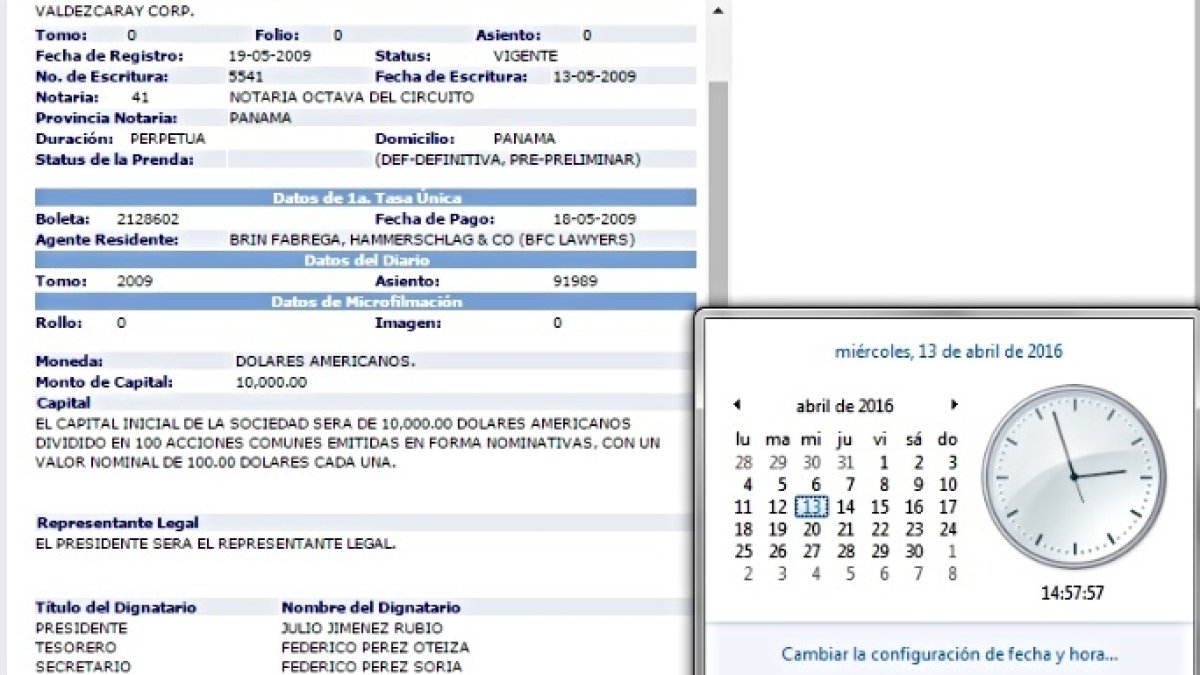Select April 24 in the Sunday column
The height and width of the screenshot is (675, 1200).
click(948, 530)
